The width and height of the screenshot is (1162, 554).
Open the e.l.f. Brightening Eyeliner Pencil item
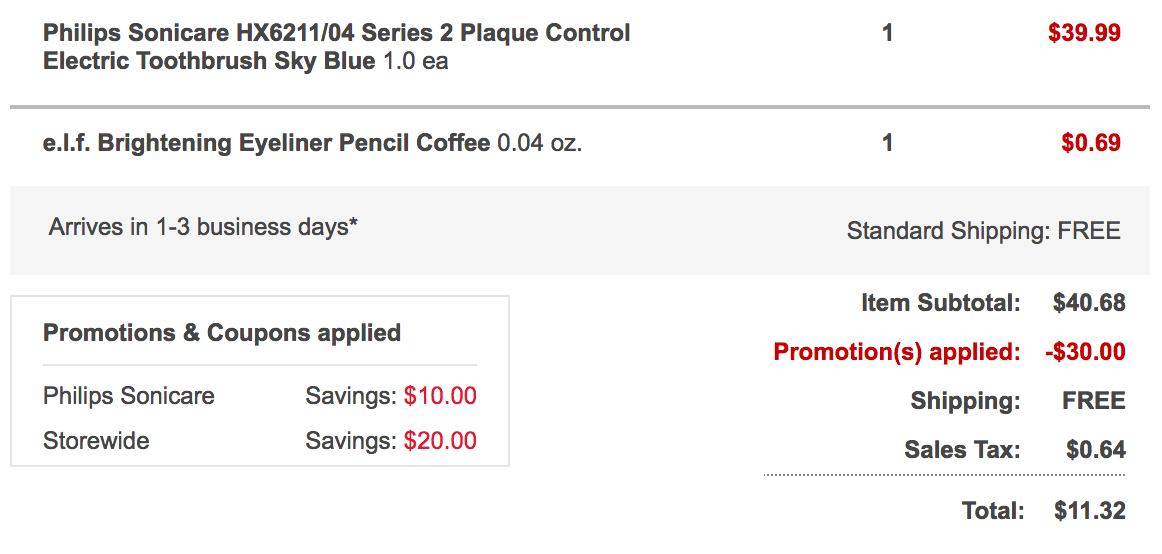pos(267,143)
